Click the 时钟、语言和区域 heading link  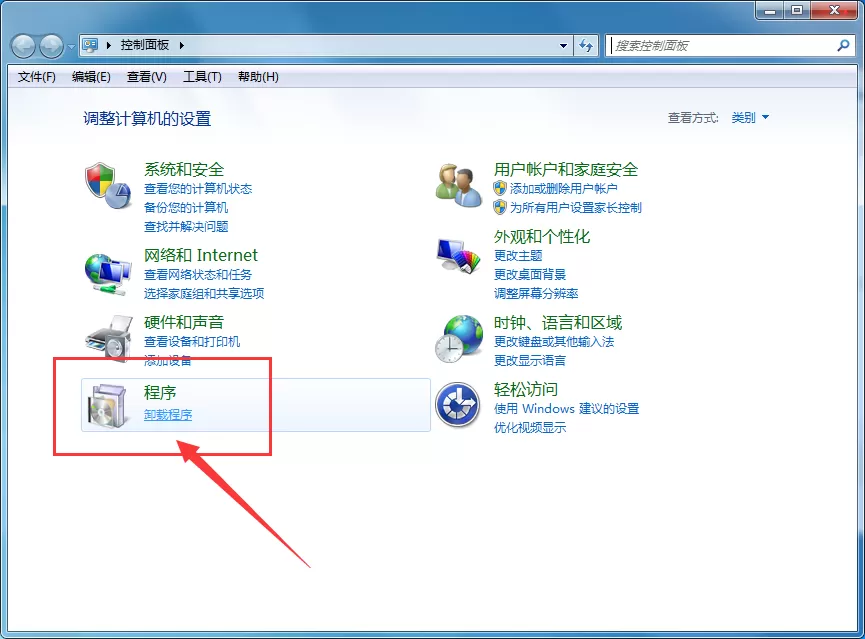pyautogui.click(x=558, y=322)
